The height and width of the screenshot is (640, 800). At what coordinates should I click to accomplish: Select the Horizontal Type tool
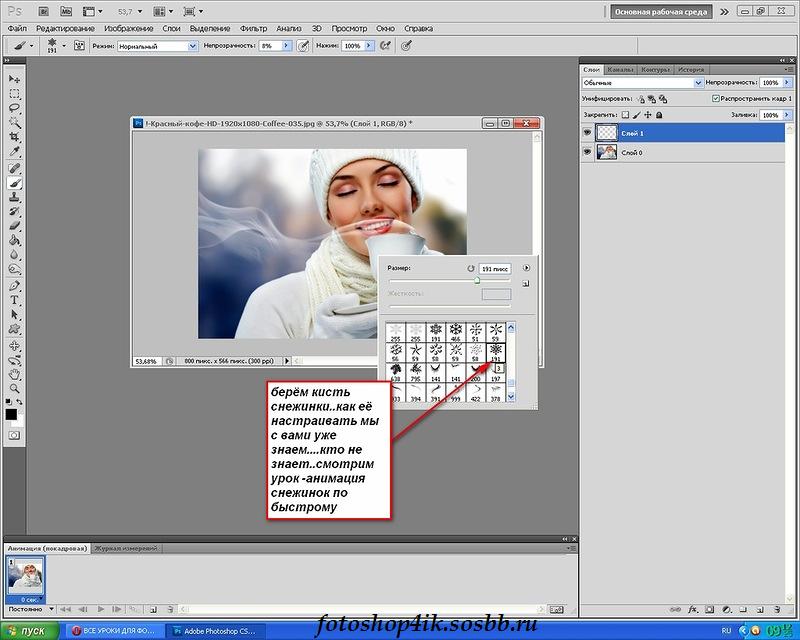(x=15, y=300)
